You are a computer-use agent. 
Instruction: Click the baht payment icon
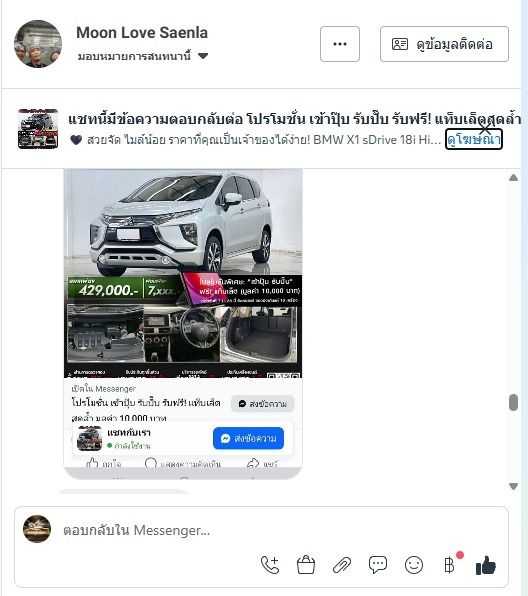pos(449,565)
